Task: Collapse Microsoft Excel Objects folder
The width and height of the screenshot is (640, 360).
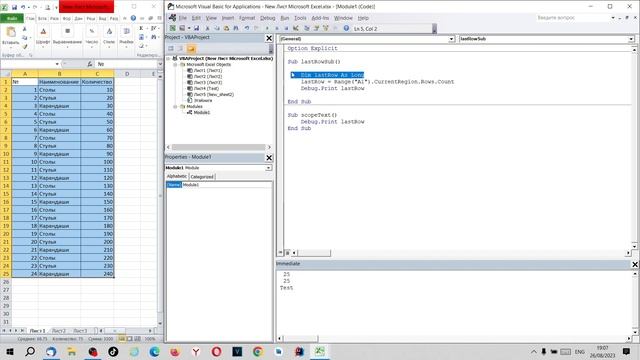Action: (x=175, y=64)
